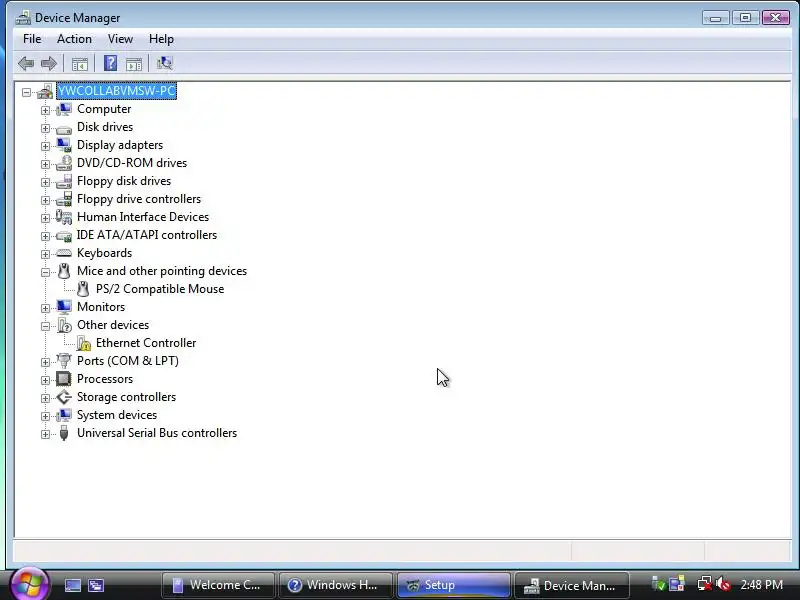Switch to Welcome Center taskbar button
Image resolution: width=800 pixels, height=600 pixels.
(218, 585)
